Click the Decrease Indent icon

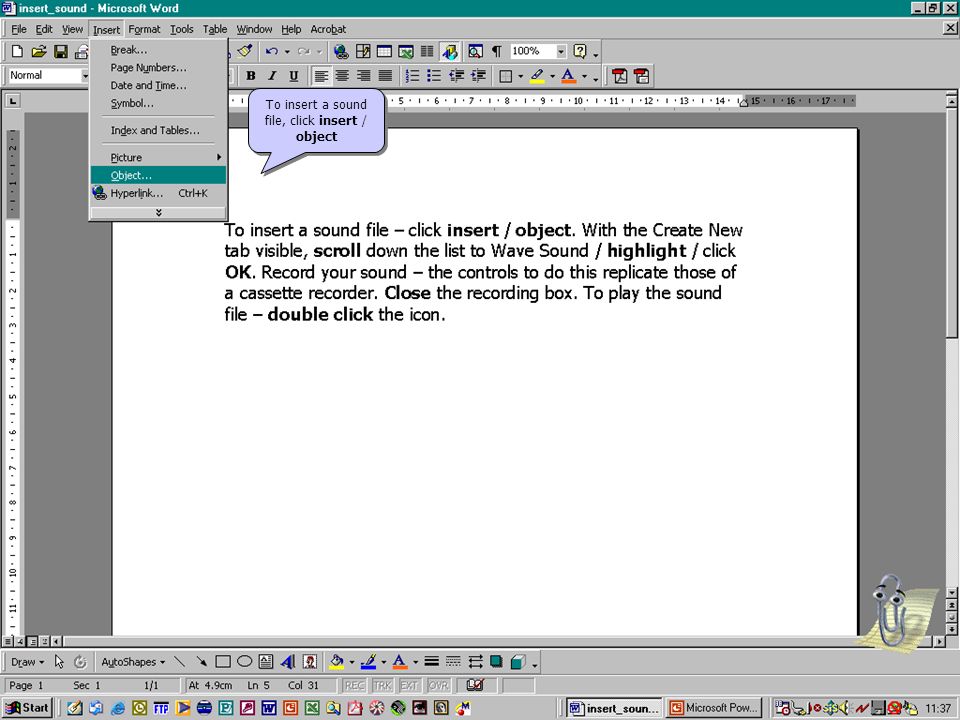(x=456, y=76)
